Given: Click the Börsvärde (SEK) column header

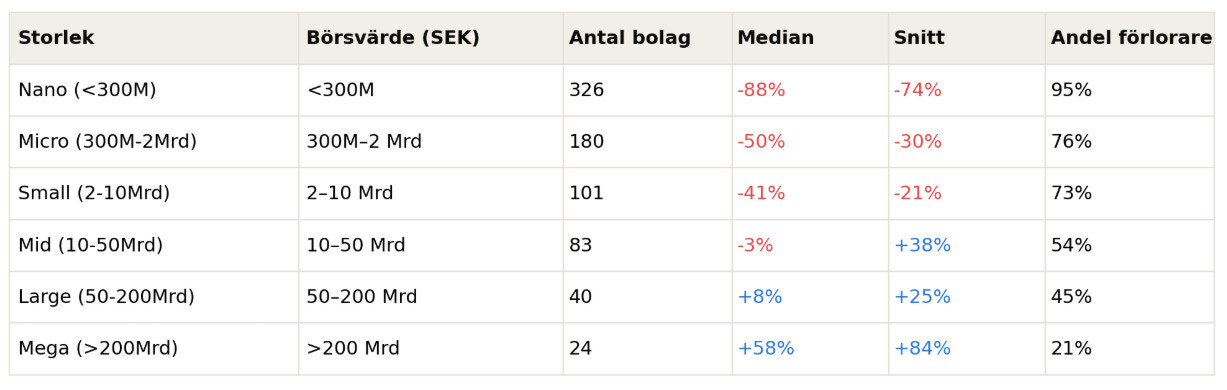Looking at the screenshot, I should pyautogui.click(x=393, y=38).
